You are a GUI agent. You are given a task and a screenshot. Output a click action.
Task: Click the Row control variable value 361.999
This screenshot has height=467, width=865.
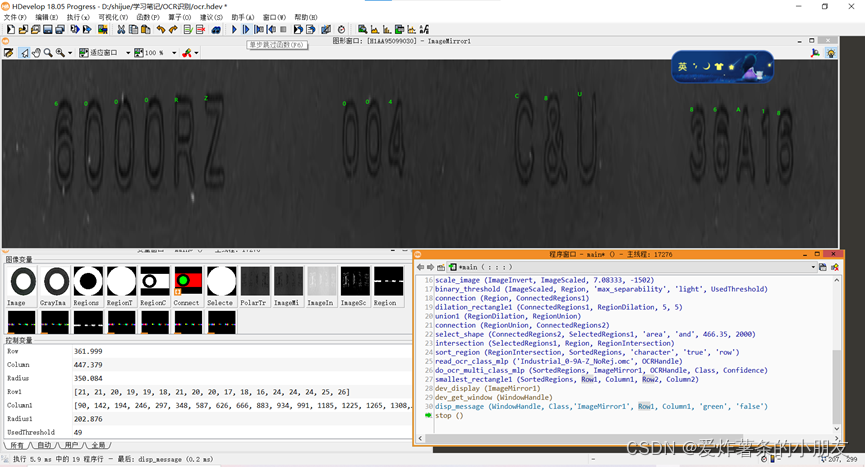coord(88,351)
